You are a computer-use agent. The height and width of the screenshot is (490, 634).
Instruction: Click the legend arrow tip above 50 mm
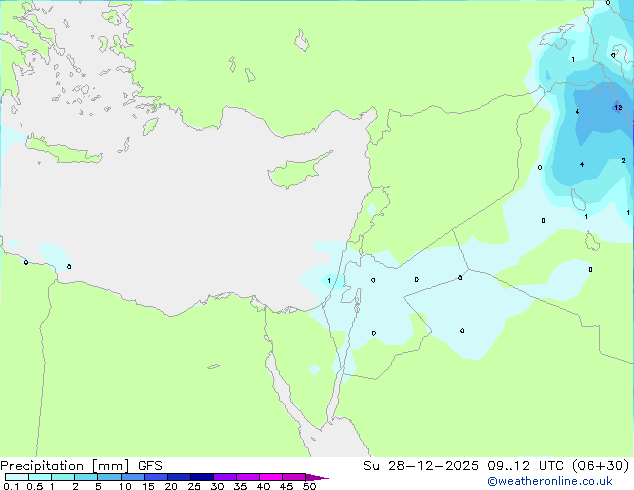point(317,477)
